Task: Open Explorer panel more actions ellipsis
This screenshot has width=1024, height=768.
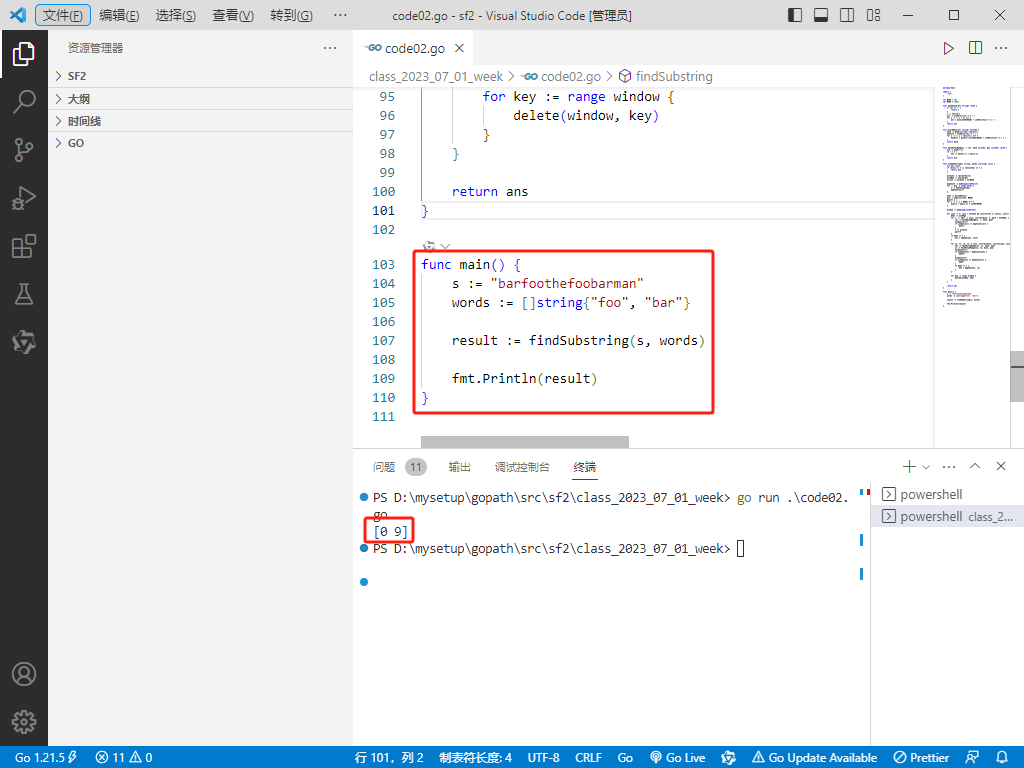Action: (330, 48)
